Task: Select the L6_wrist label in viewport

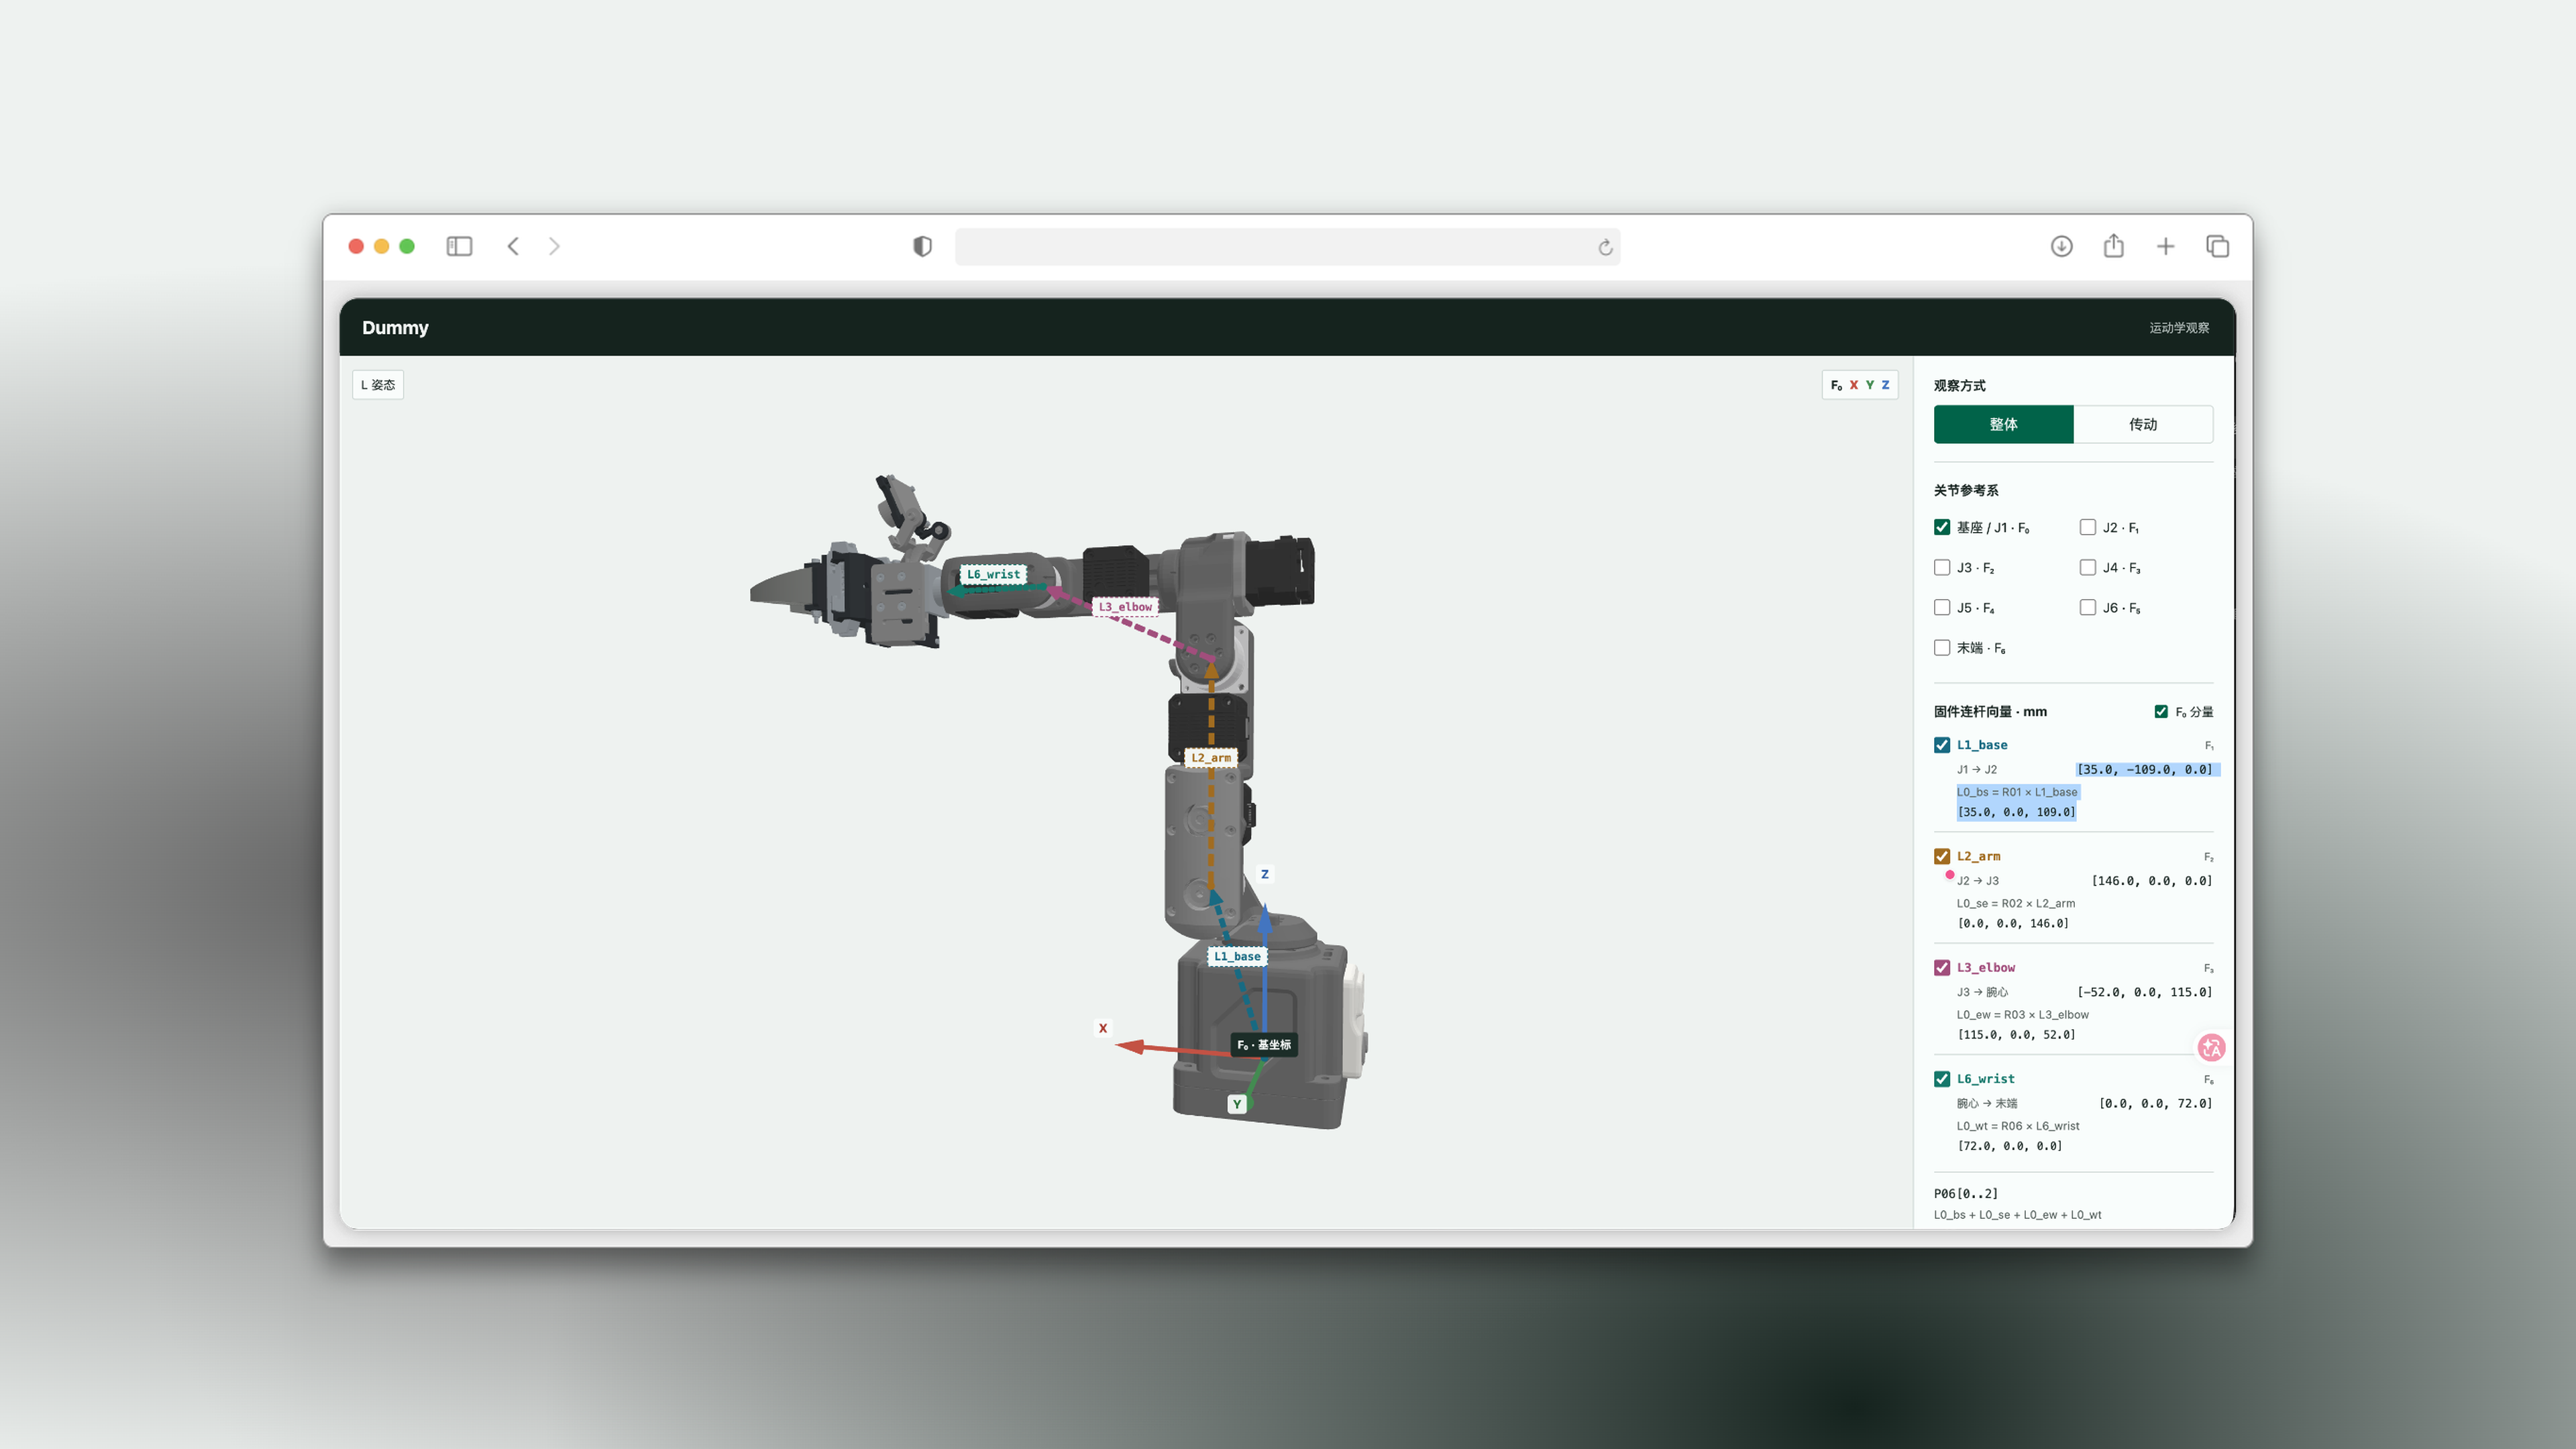Action: (993, 574)
